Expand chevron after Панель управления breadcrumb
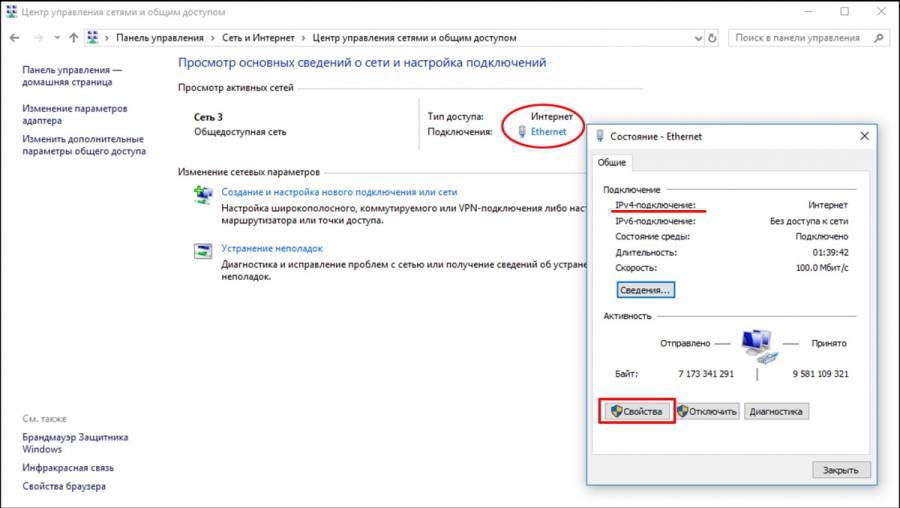Screen dimensions: 900x508 [211, 38]
